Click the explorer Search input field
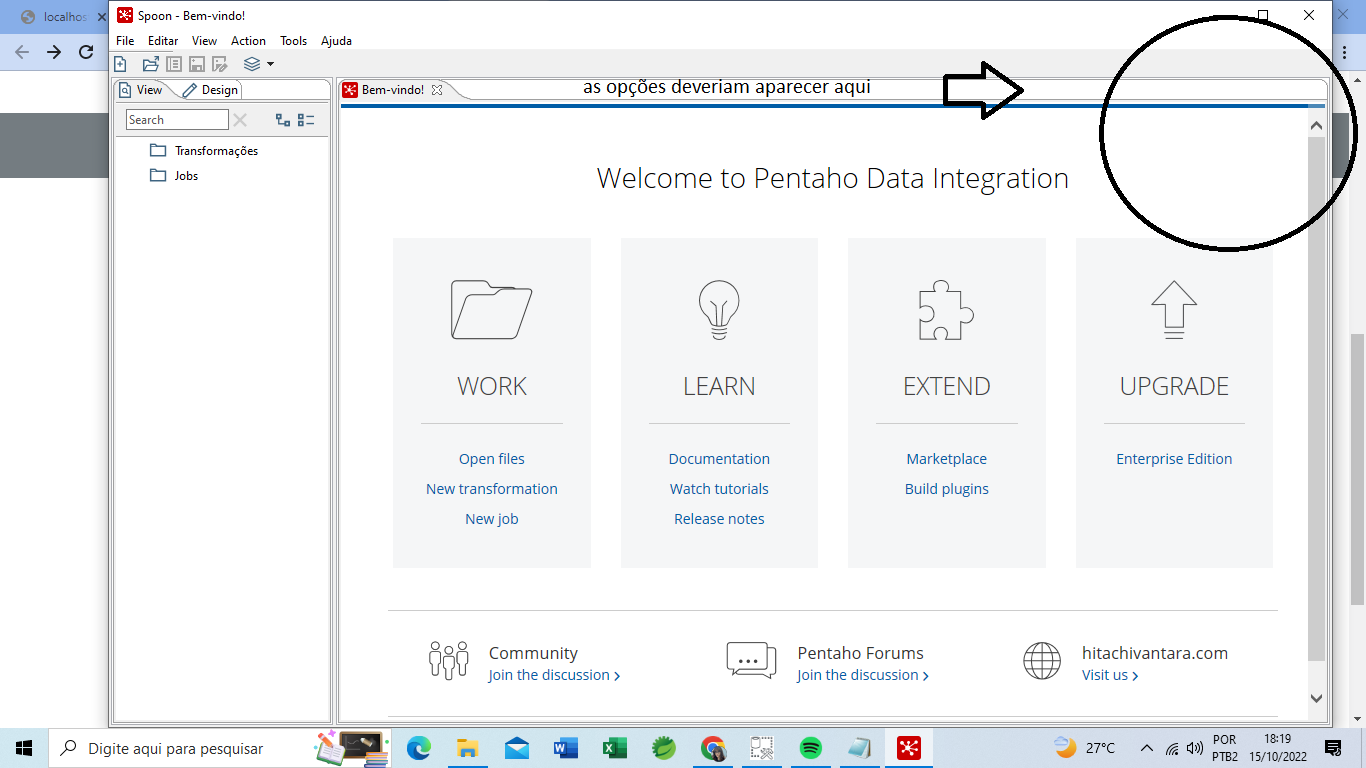1366x768 pixels. point(177,120)
